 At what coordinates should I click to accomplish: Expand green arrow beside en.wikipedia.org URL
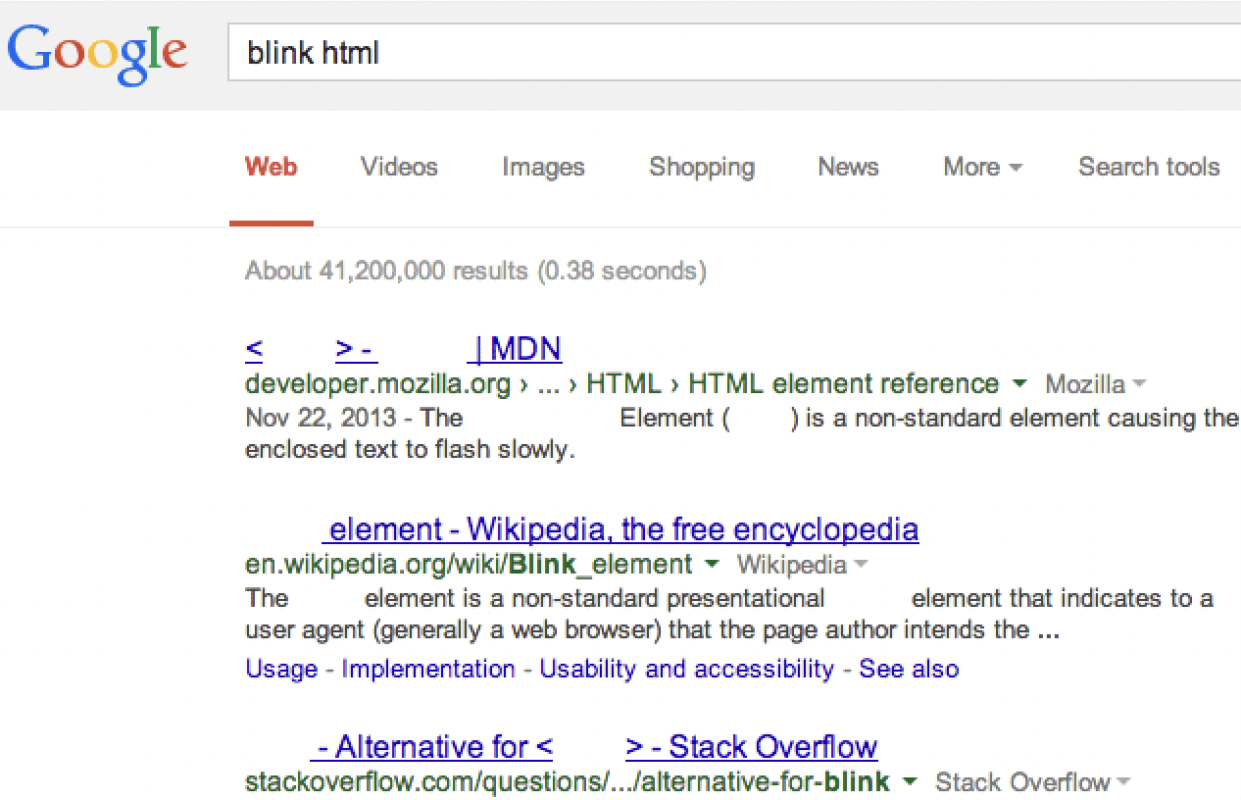711,565
